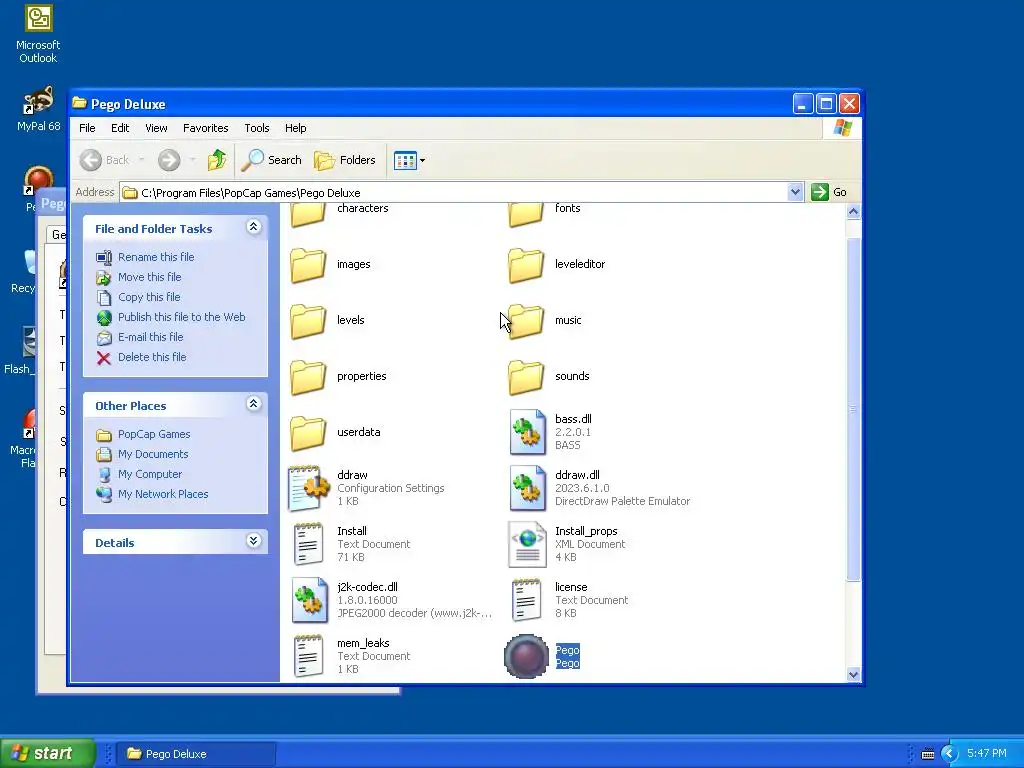Open the address bar dropdown arrow

click(x=795, y=192)
